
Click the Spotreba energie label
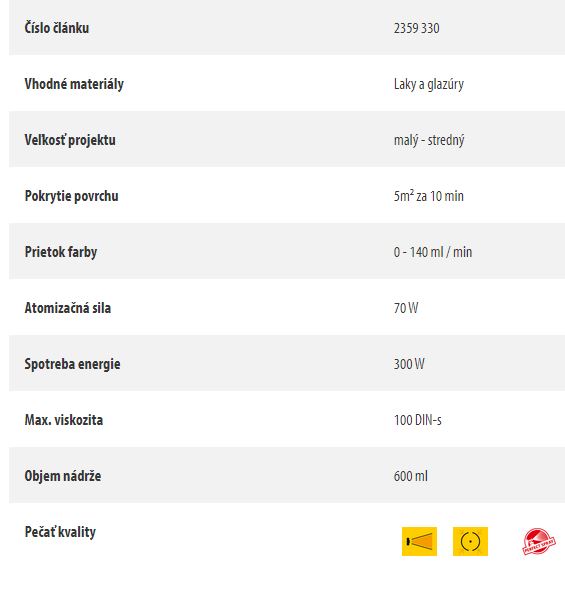click(x=72, y=364)
